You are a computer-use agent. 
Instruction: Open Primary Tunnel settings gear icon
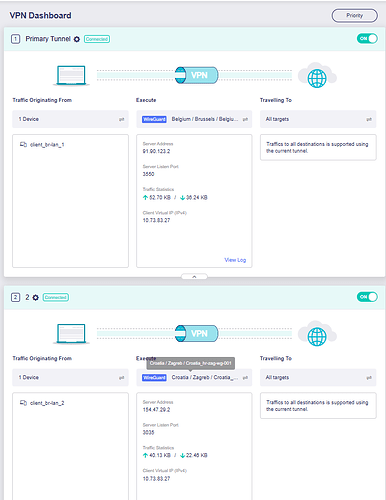click(77, 39)
